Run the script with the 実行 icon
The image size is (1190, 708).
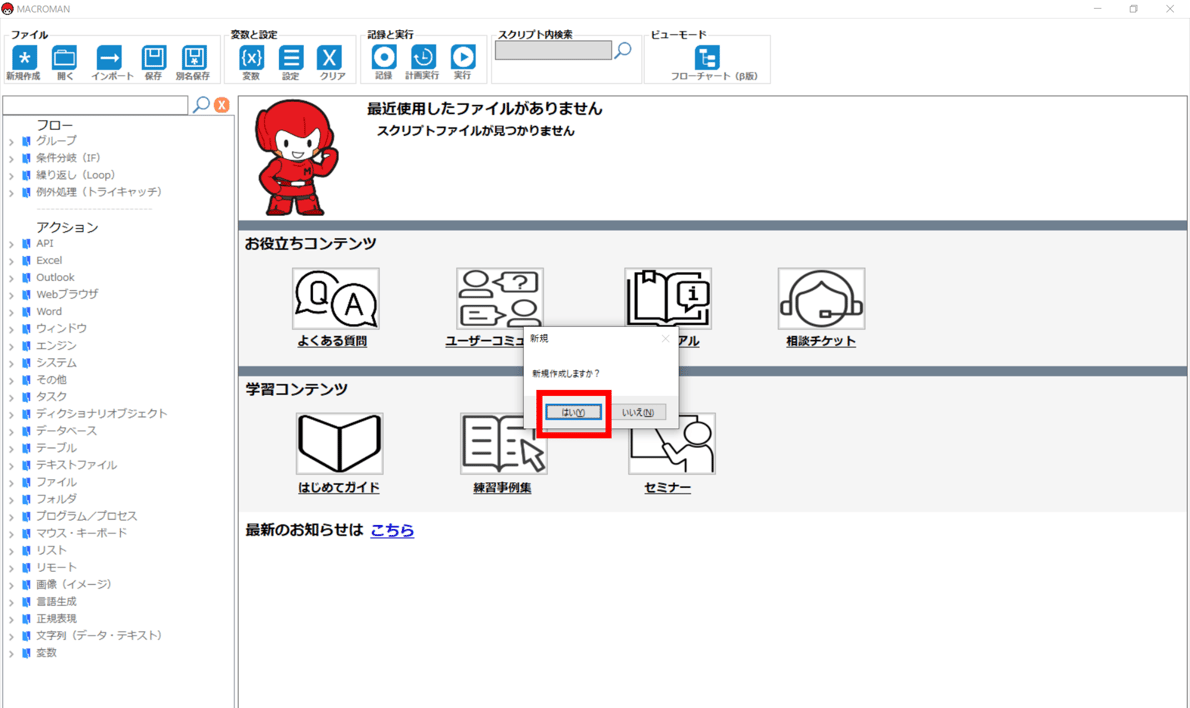coord(463,57)
